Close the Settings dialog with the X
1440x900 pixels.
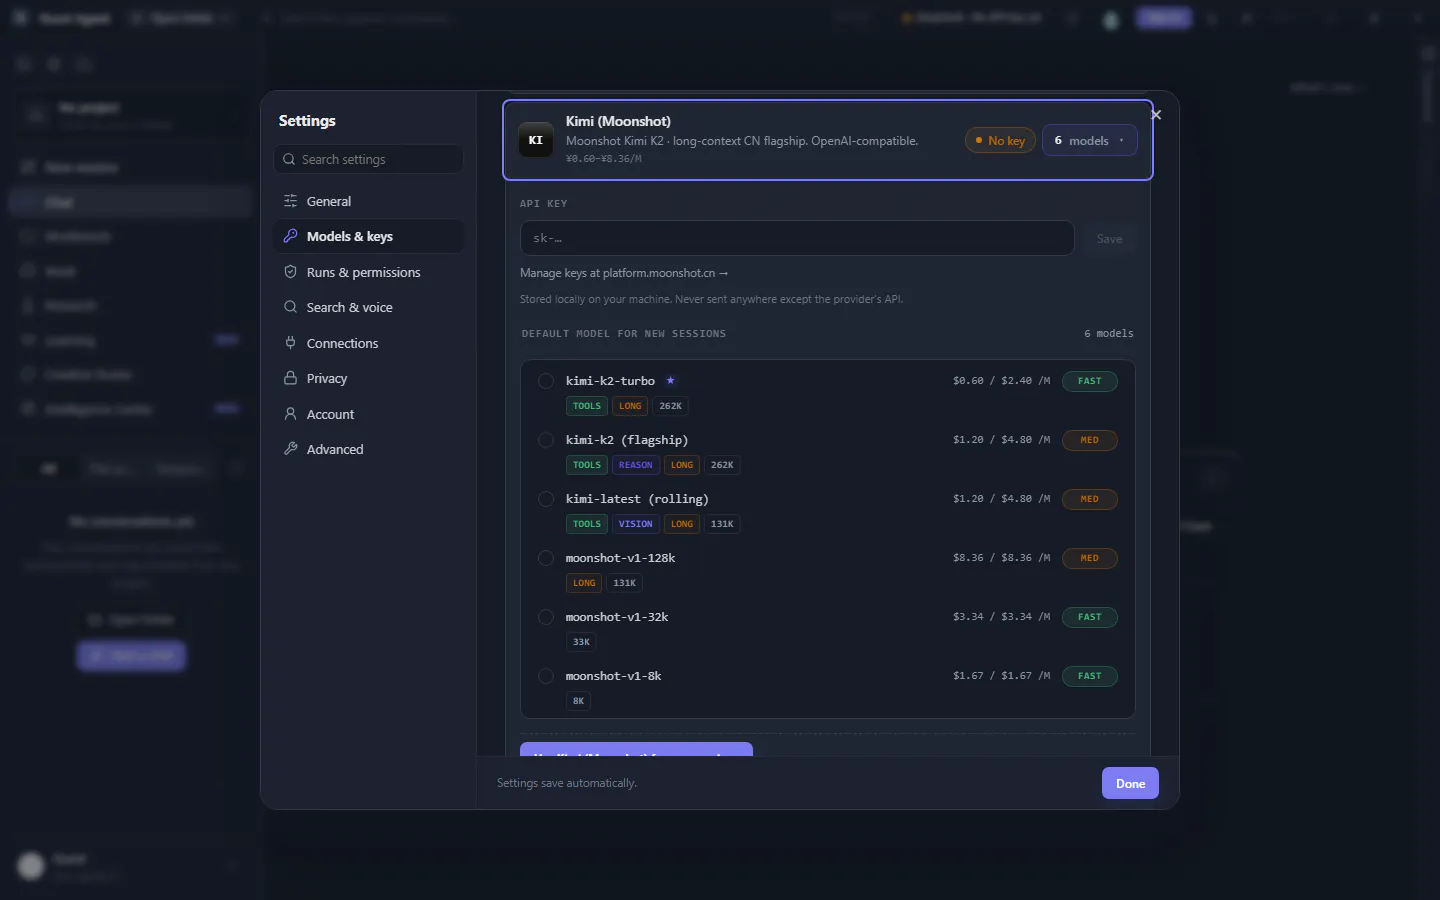click(1156, 115)
